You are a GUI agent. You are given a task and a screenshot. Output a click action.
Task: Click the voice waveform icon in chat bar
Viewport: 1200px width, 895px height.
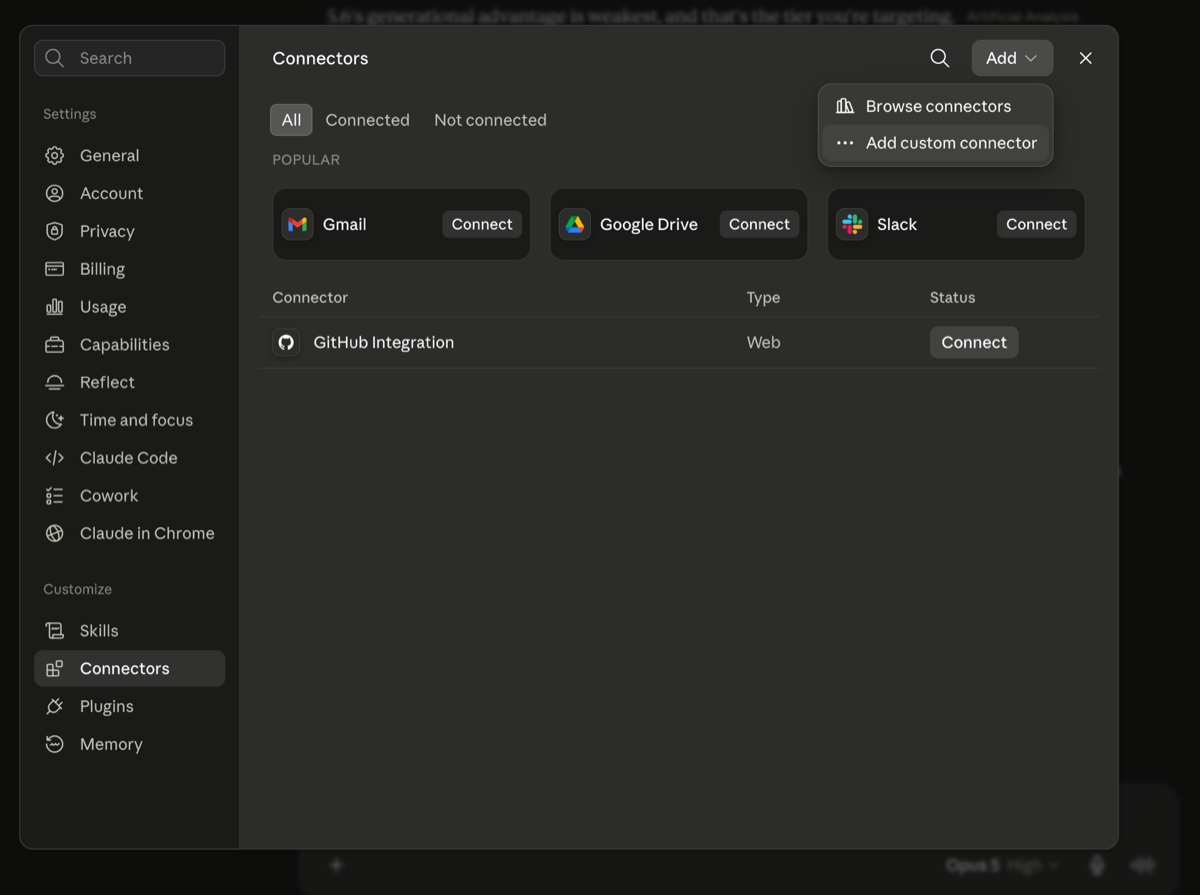1142,865
